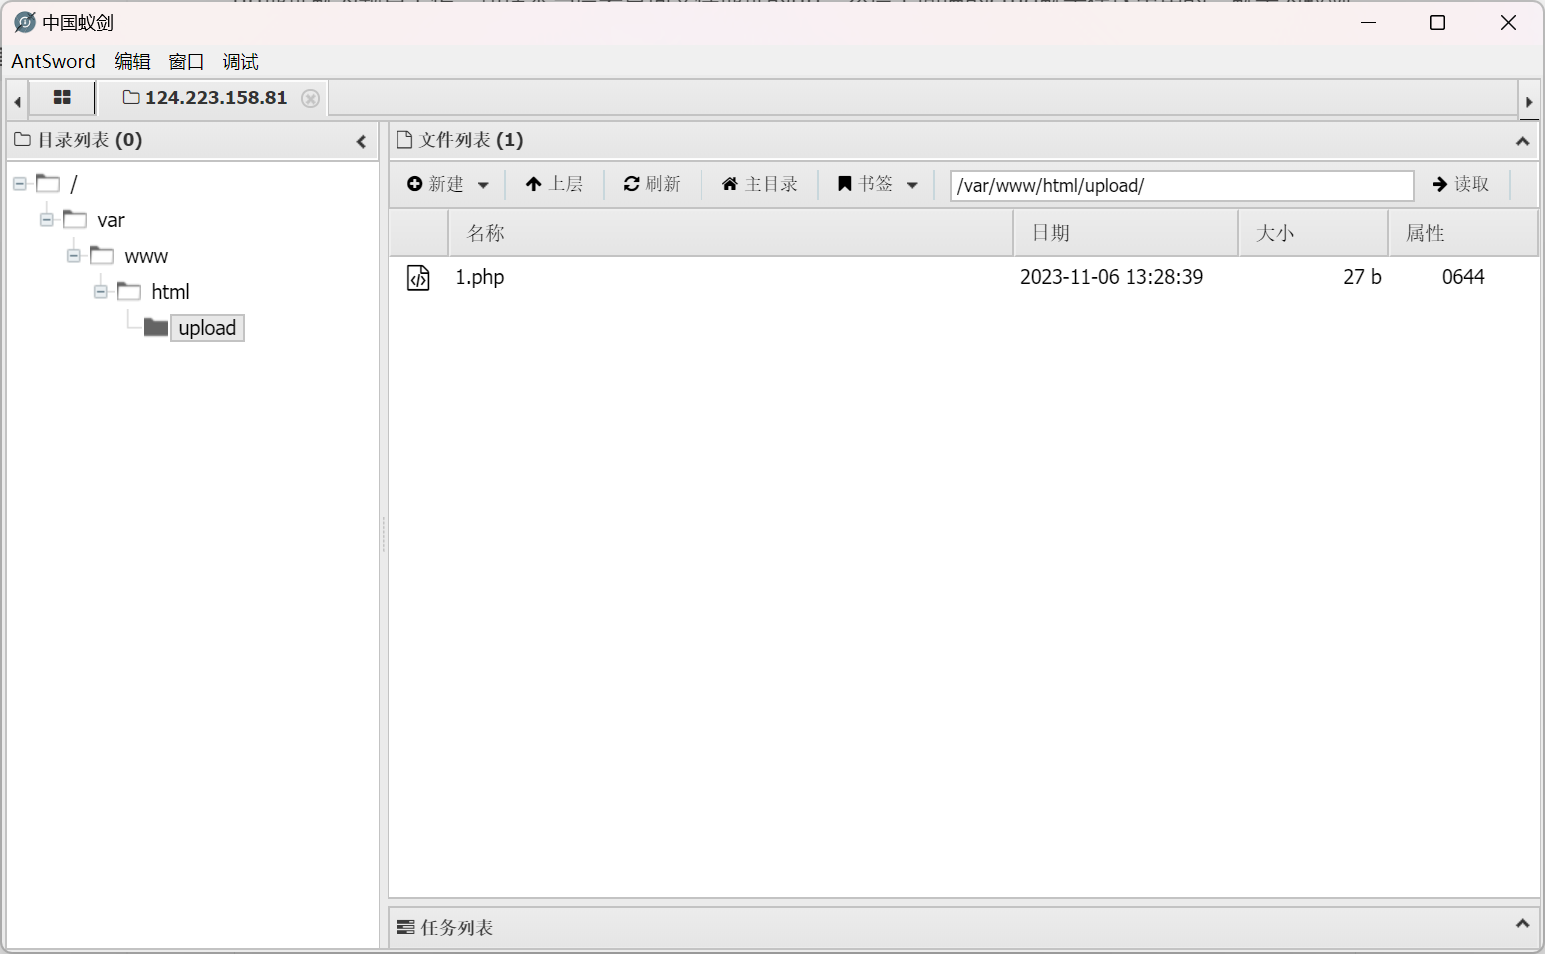This screenshot has width=1545, height=954.
Task: Click the 目录列表 (0) panel title
Action: (89, 140)
